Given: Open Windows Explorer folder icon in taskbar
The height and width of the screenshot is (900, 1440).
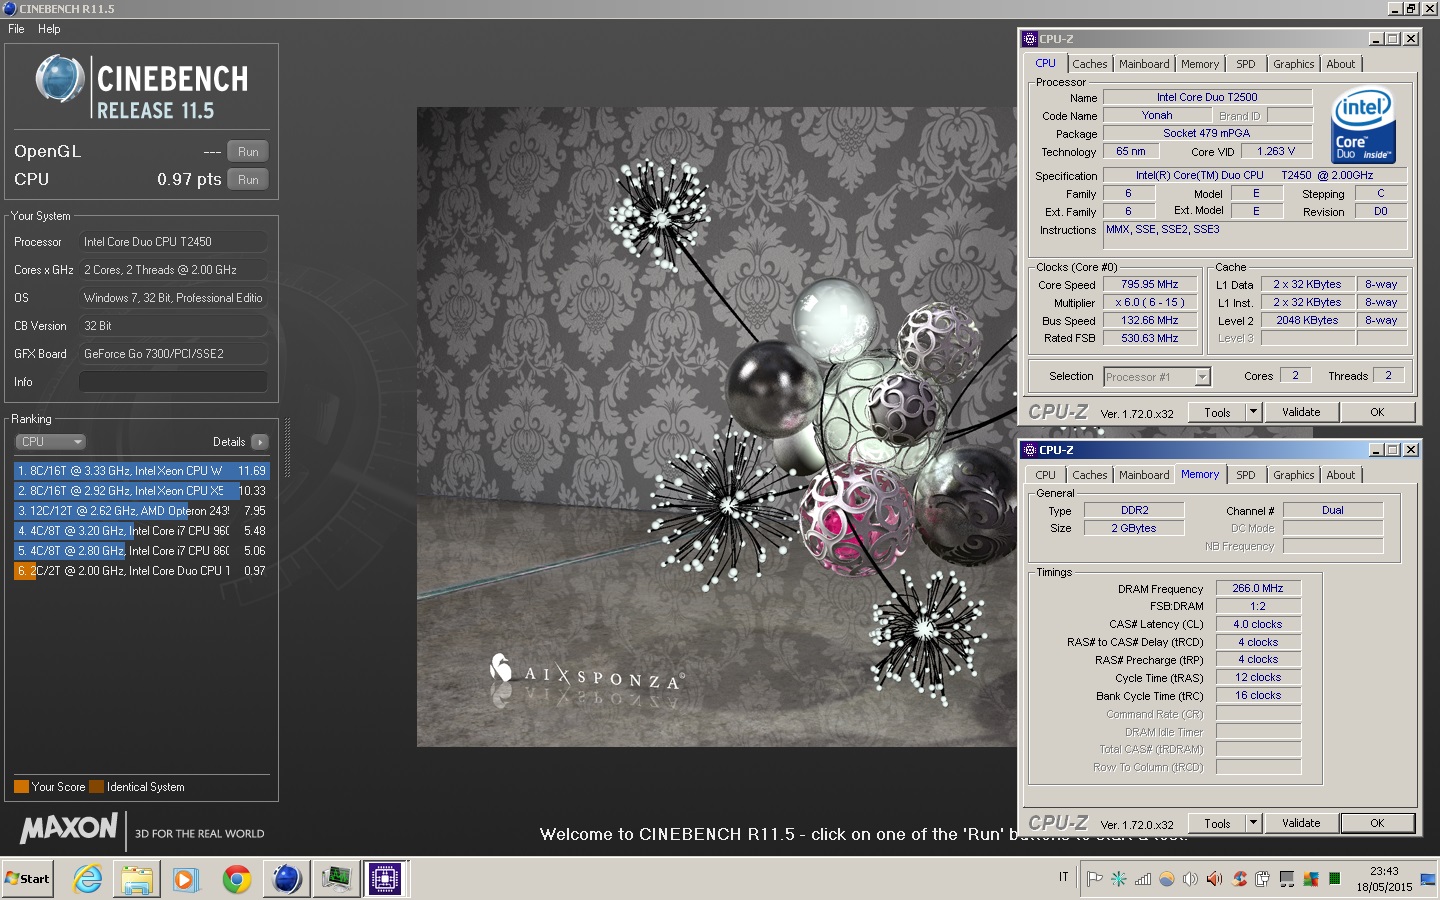Looking at the screenshot, I should click(137, 879).
